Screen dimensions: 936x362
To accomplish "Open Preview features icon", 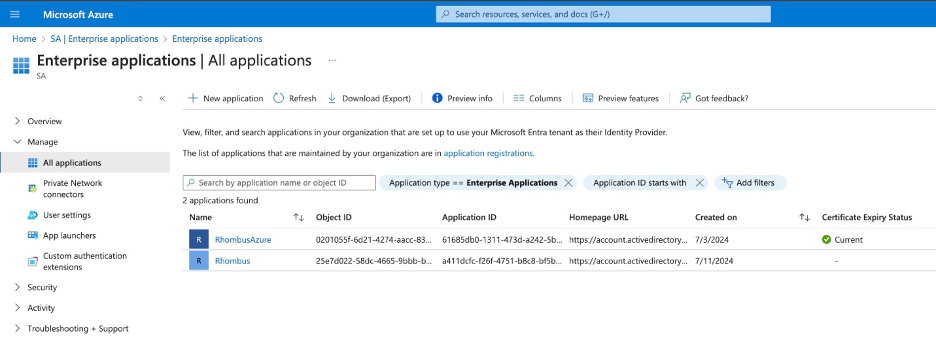I will point(588,99).
